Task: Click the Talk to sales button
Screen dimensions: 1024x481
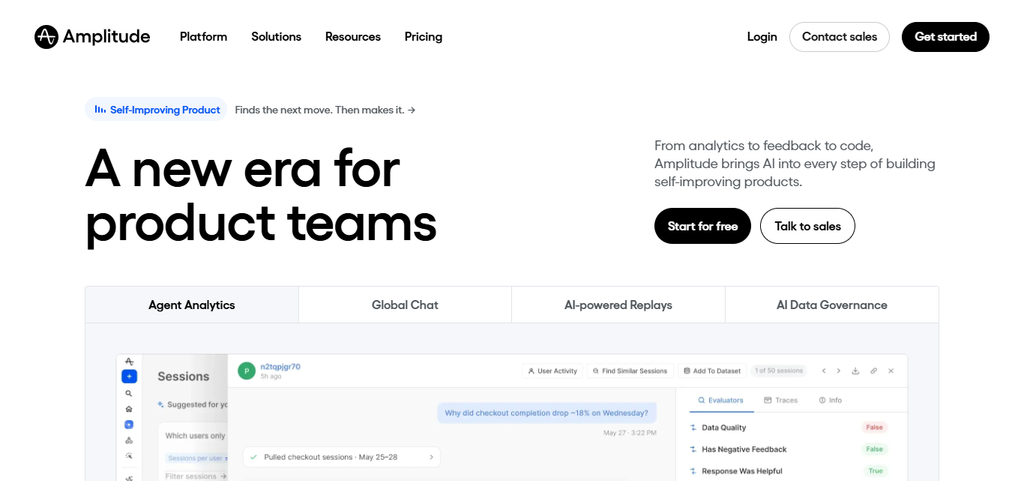Action: click(807, 226)
